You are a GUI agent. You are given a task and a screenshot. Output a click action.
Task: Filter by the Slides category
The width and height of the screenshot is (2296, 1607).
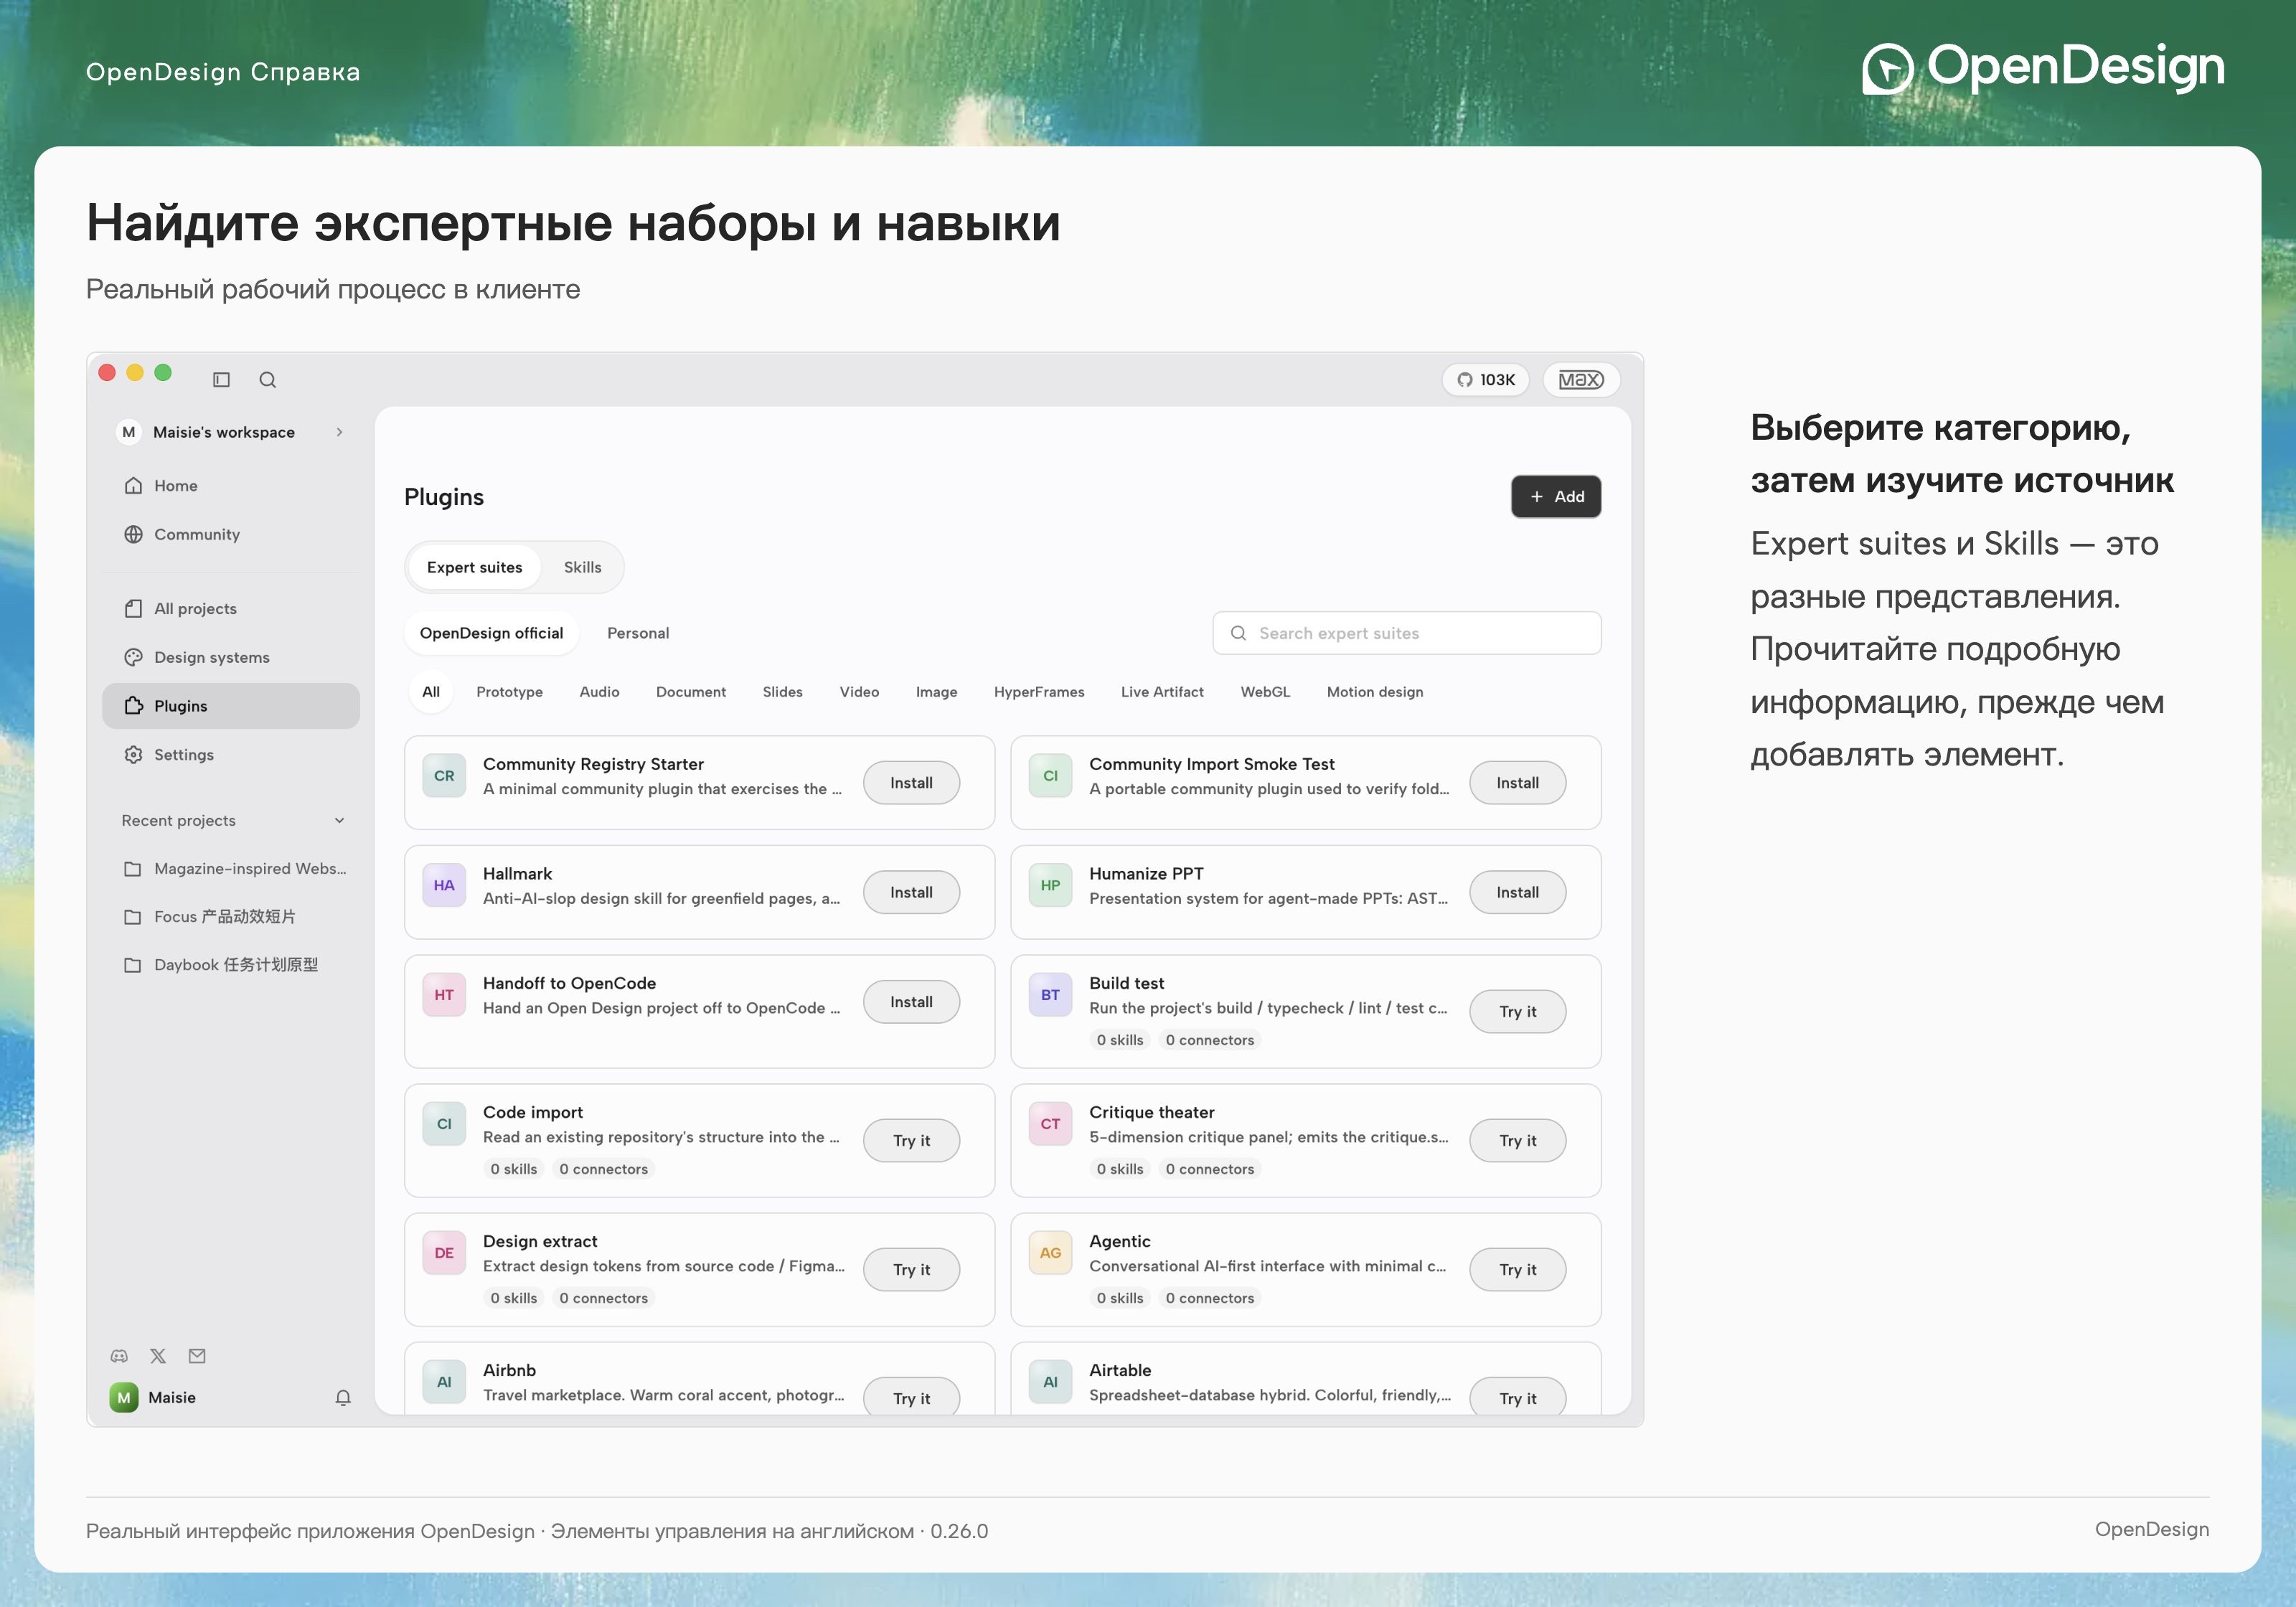coord(782,692)
